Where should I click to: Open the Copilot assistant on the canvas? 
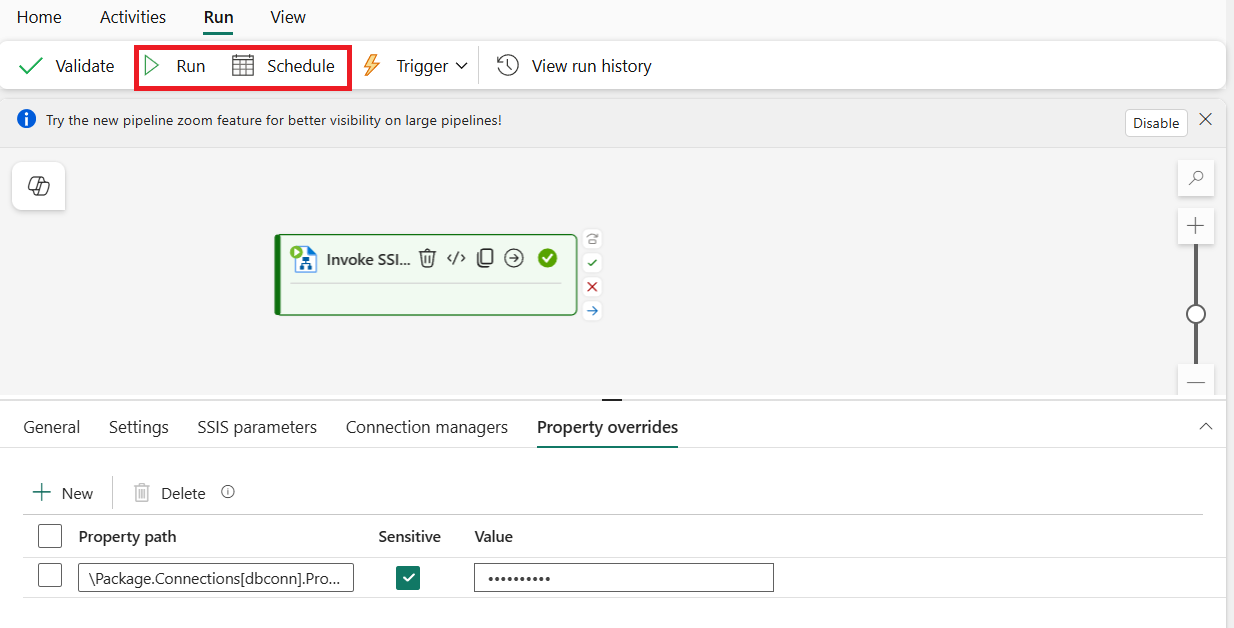click(x=37, y=186)
